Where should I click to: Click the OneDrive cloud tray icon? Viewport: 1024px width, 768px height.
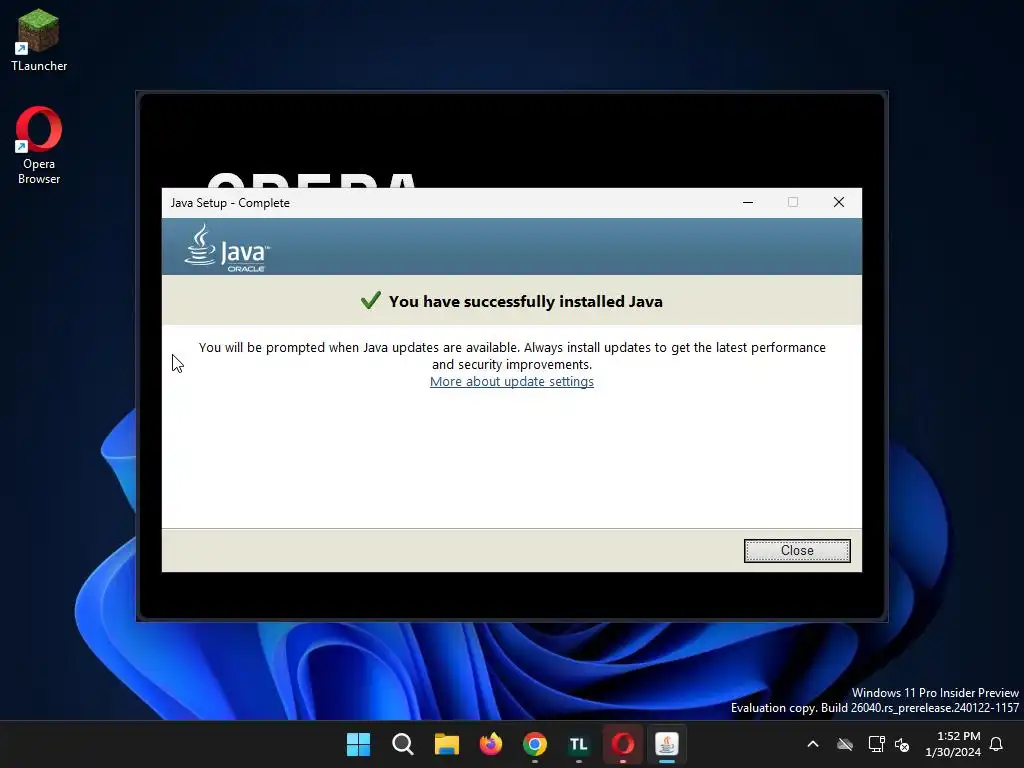(x=845, y=744)
